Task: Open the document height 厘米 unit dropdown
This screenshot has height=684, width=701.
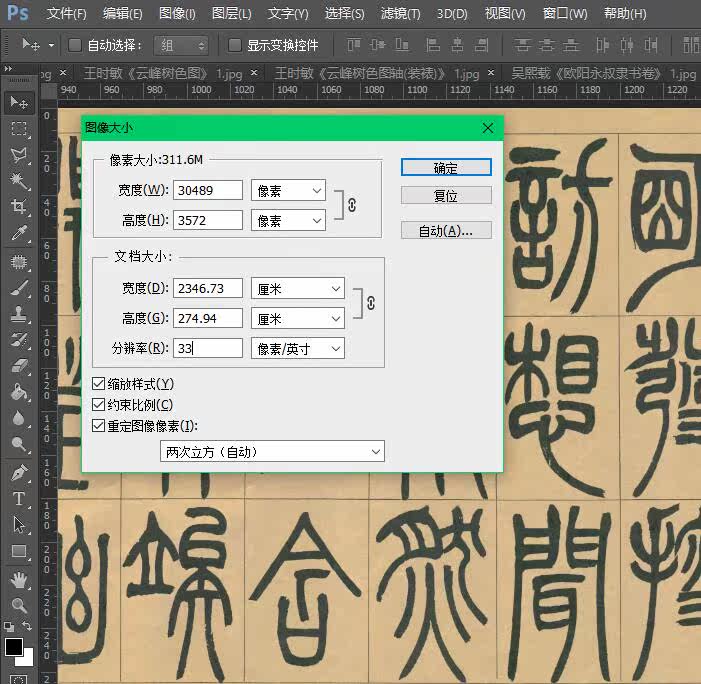Action: pyautogui.click(x=298, y=318)
